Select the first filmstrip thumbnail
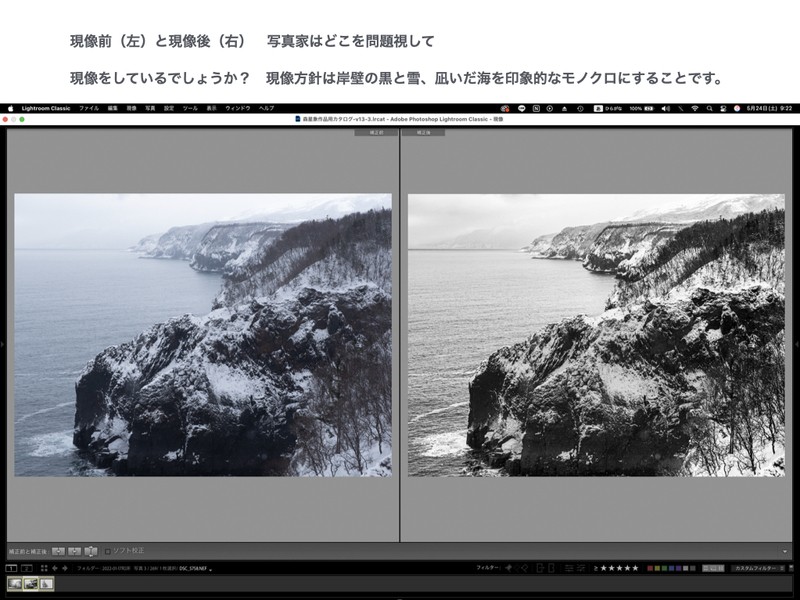800x600 pixels. pos(16,583)
